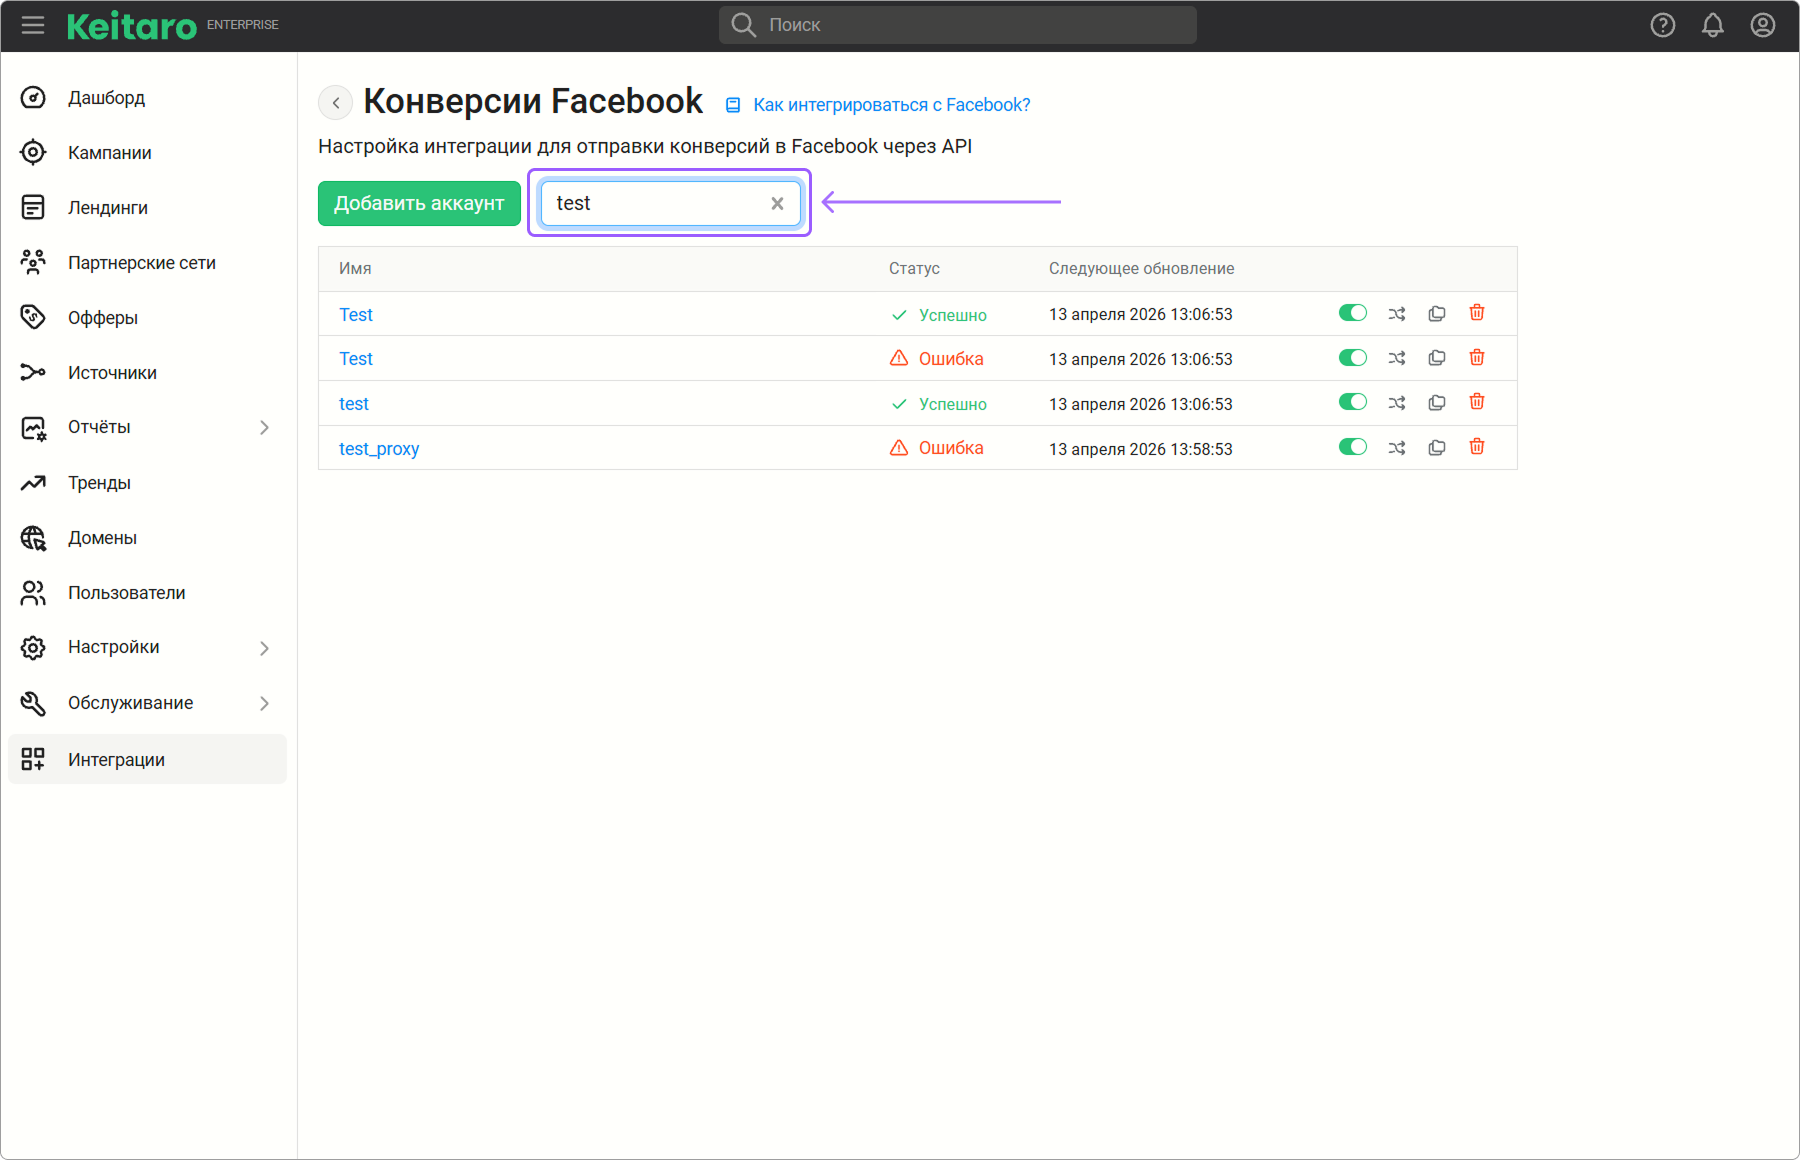Click the shuffle icon in first Test row

1396,314
